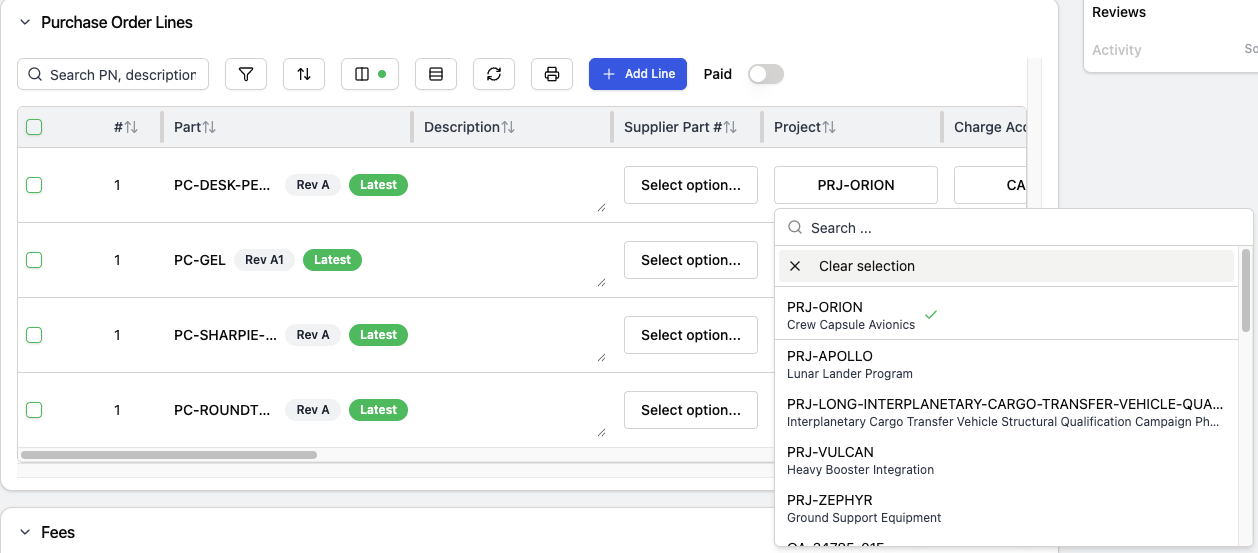
Task: Select PRJ-APOLLO Lunar Lander Program option
Action: (x=1008, y=364)
